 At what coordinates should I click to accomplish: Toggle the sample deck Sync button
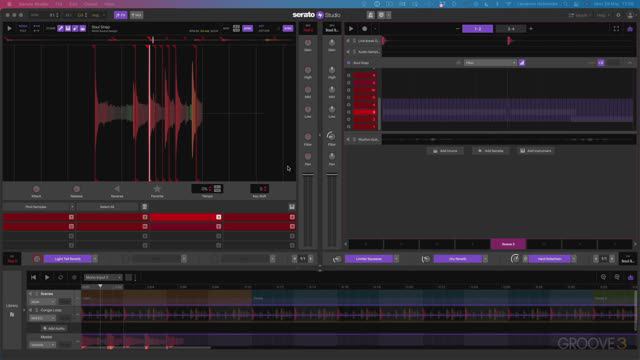click(247, 28)
